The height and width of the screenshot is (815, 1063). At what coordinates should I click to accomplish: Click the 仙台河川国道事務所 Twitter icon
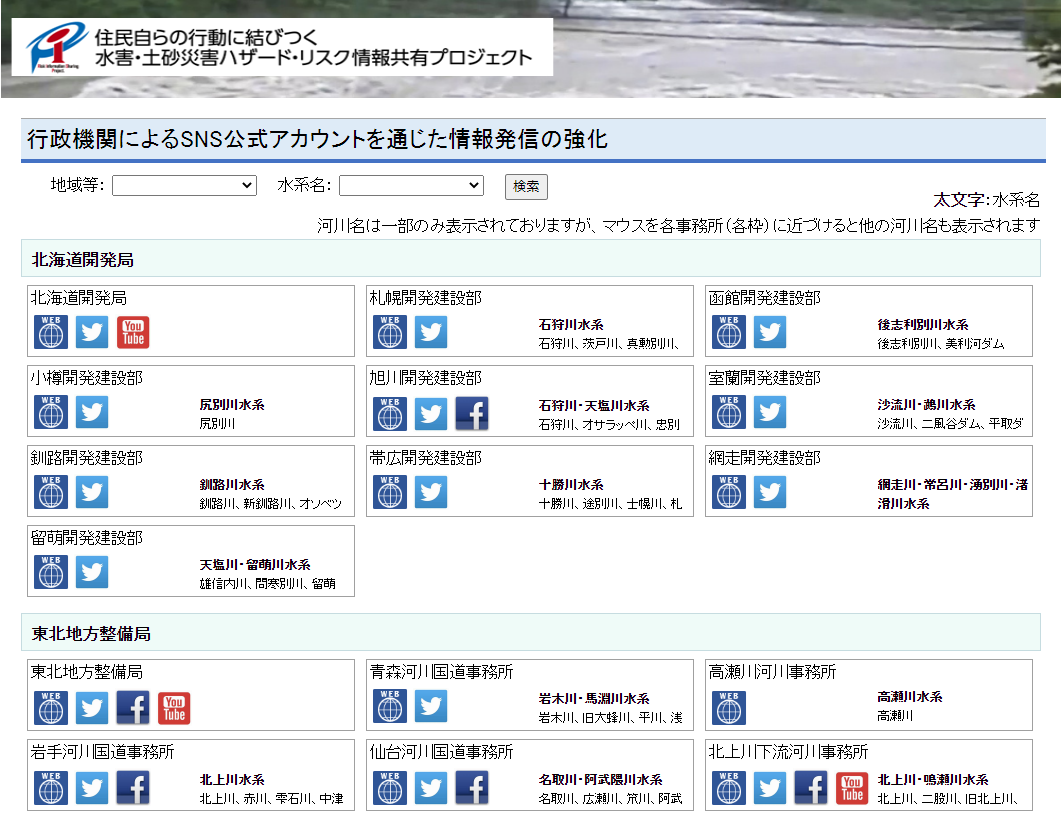430,788
